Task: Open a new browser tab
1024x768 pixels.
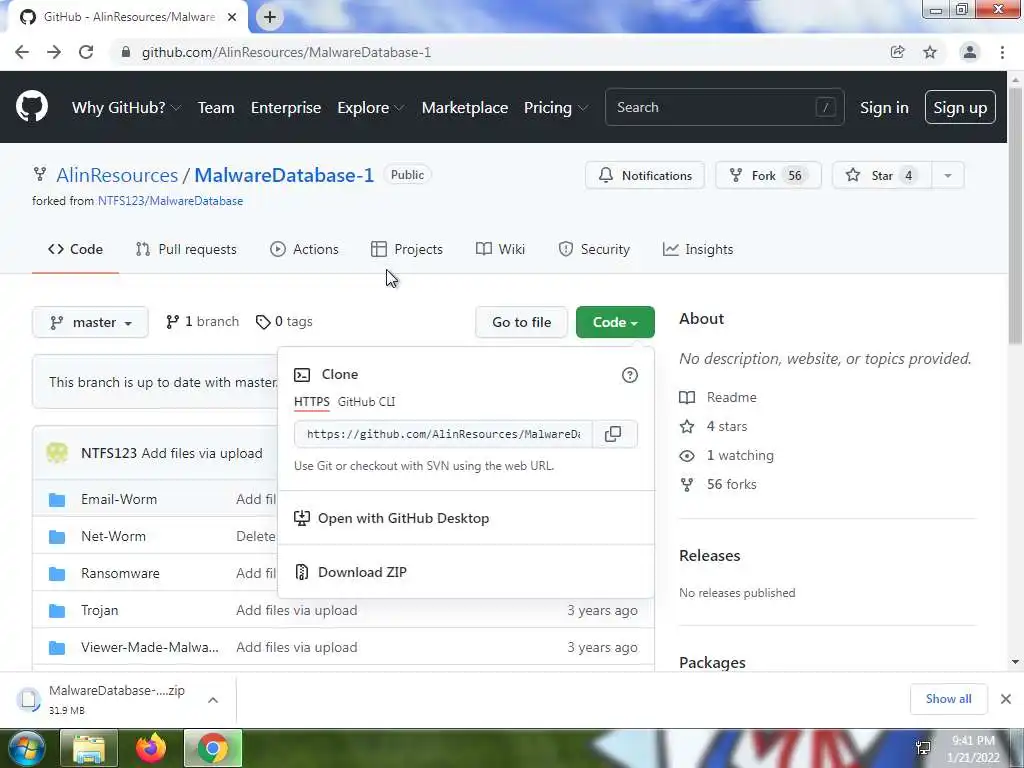Action: 270,17
